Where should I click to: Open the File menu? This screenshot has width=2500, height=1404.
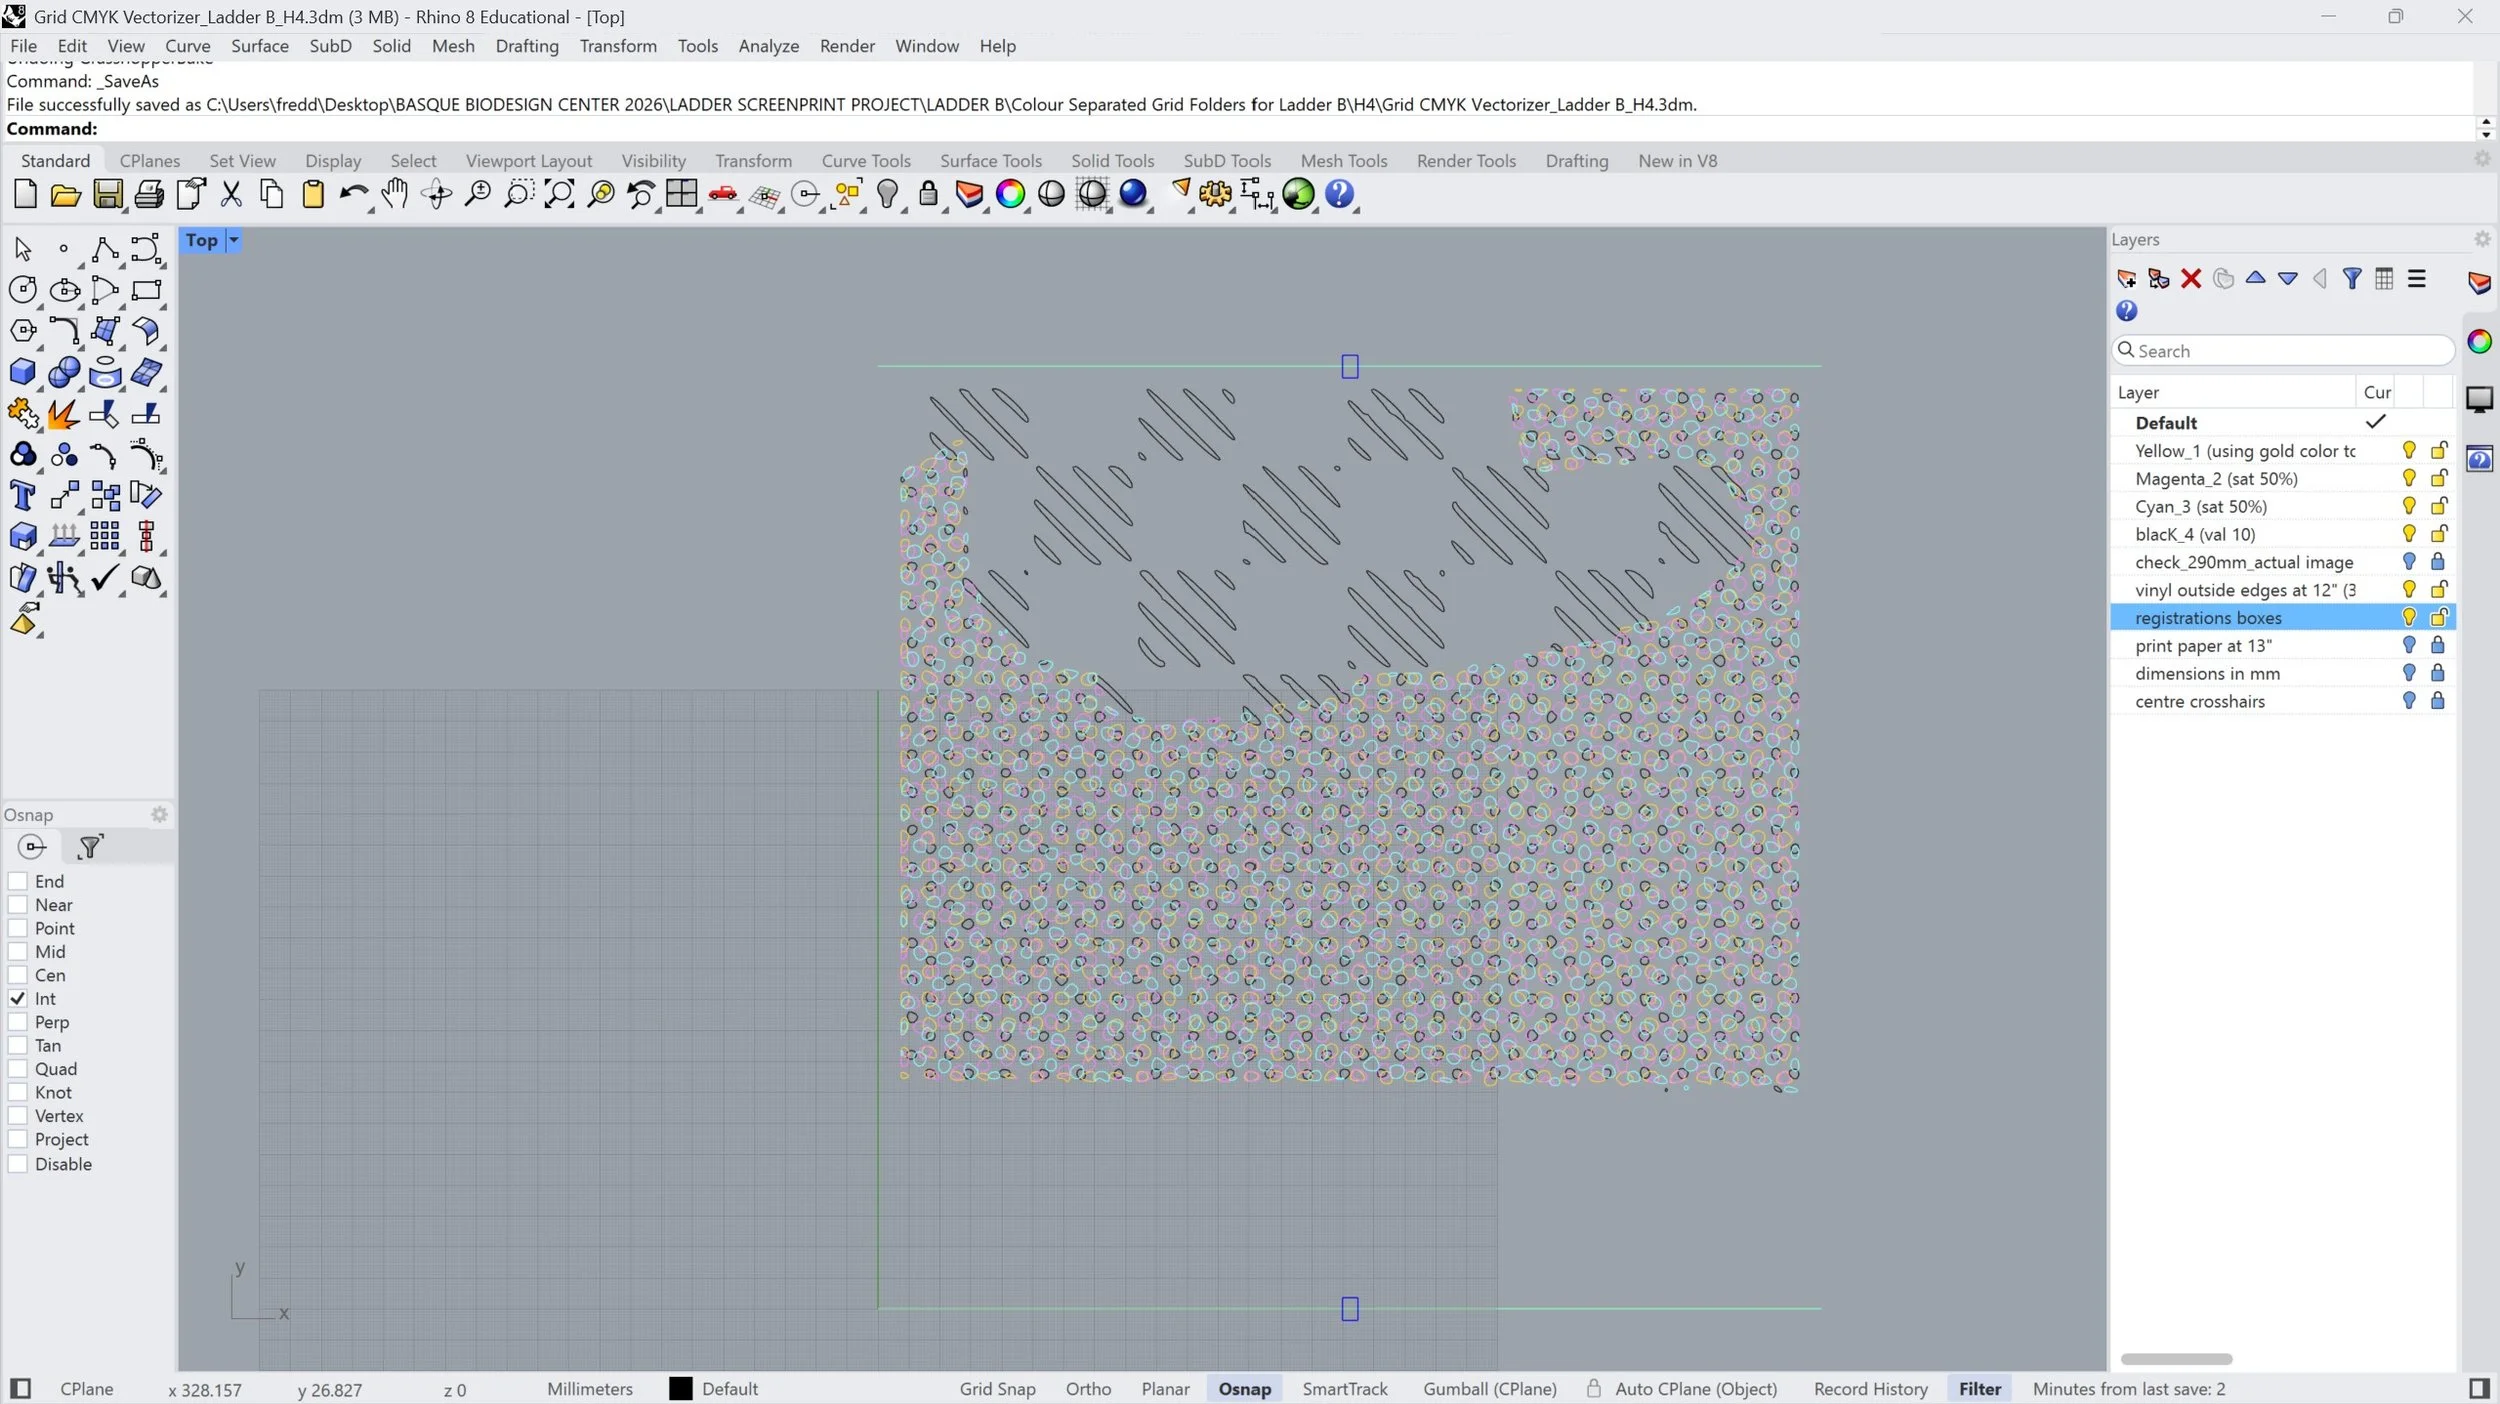click(x=23, y=46)
